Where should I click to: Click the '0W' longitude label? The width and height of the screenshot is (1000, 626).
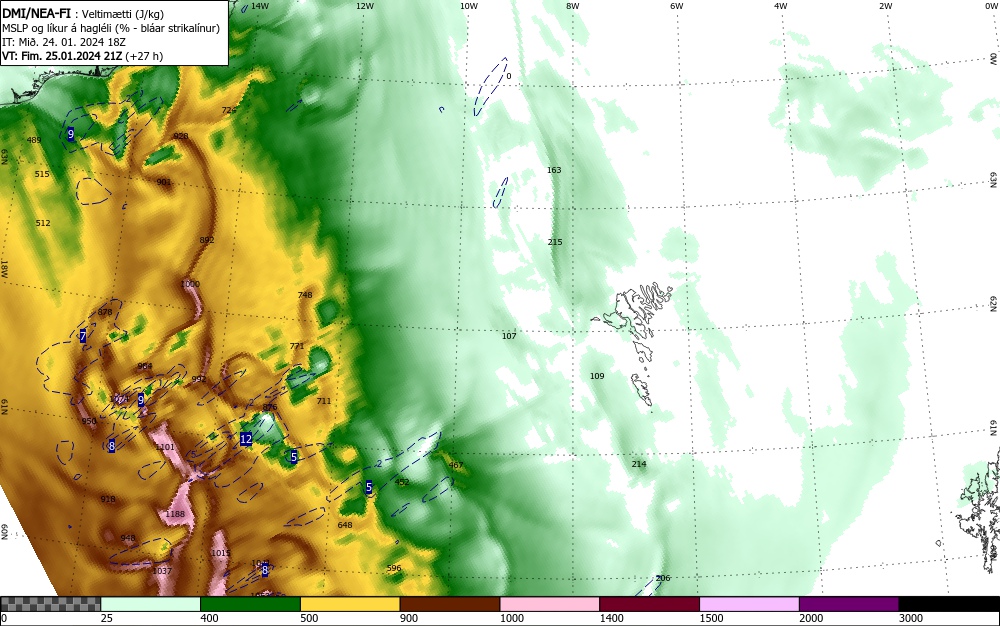click(x=991, y=6)
